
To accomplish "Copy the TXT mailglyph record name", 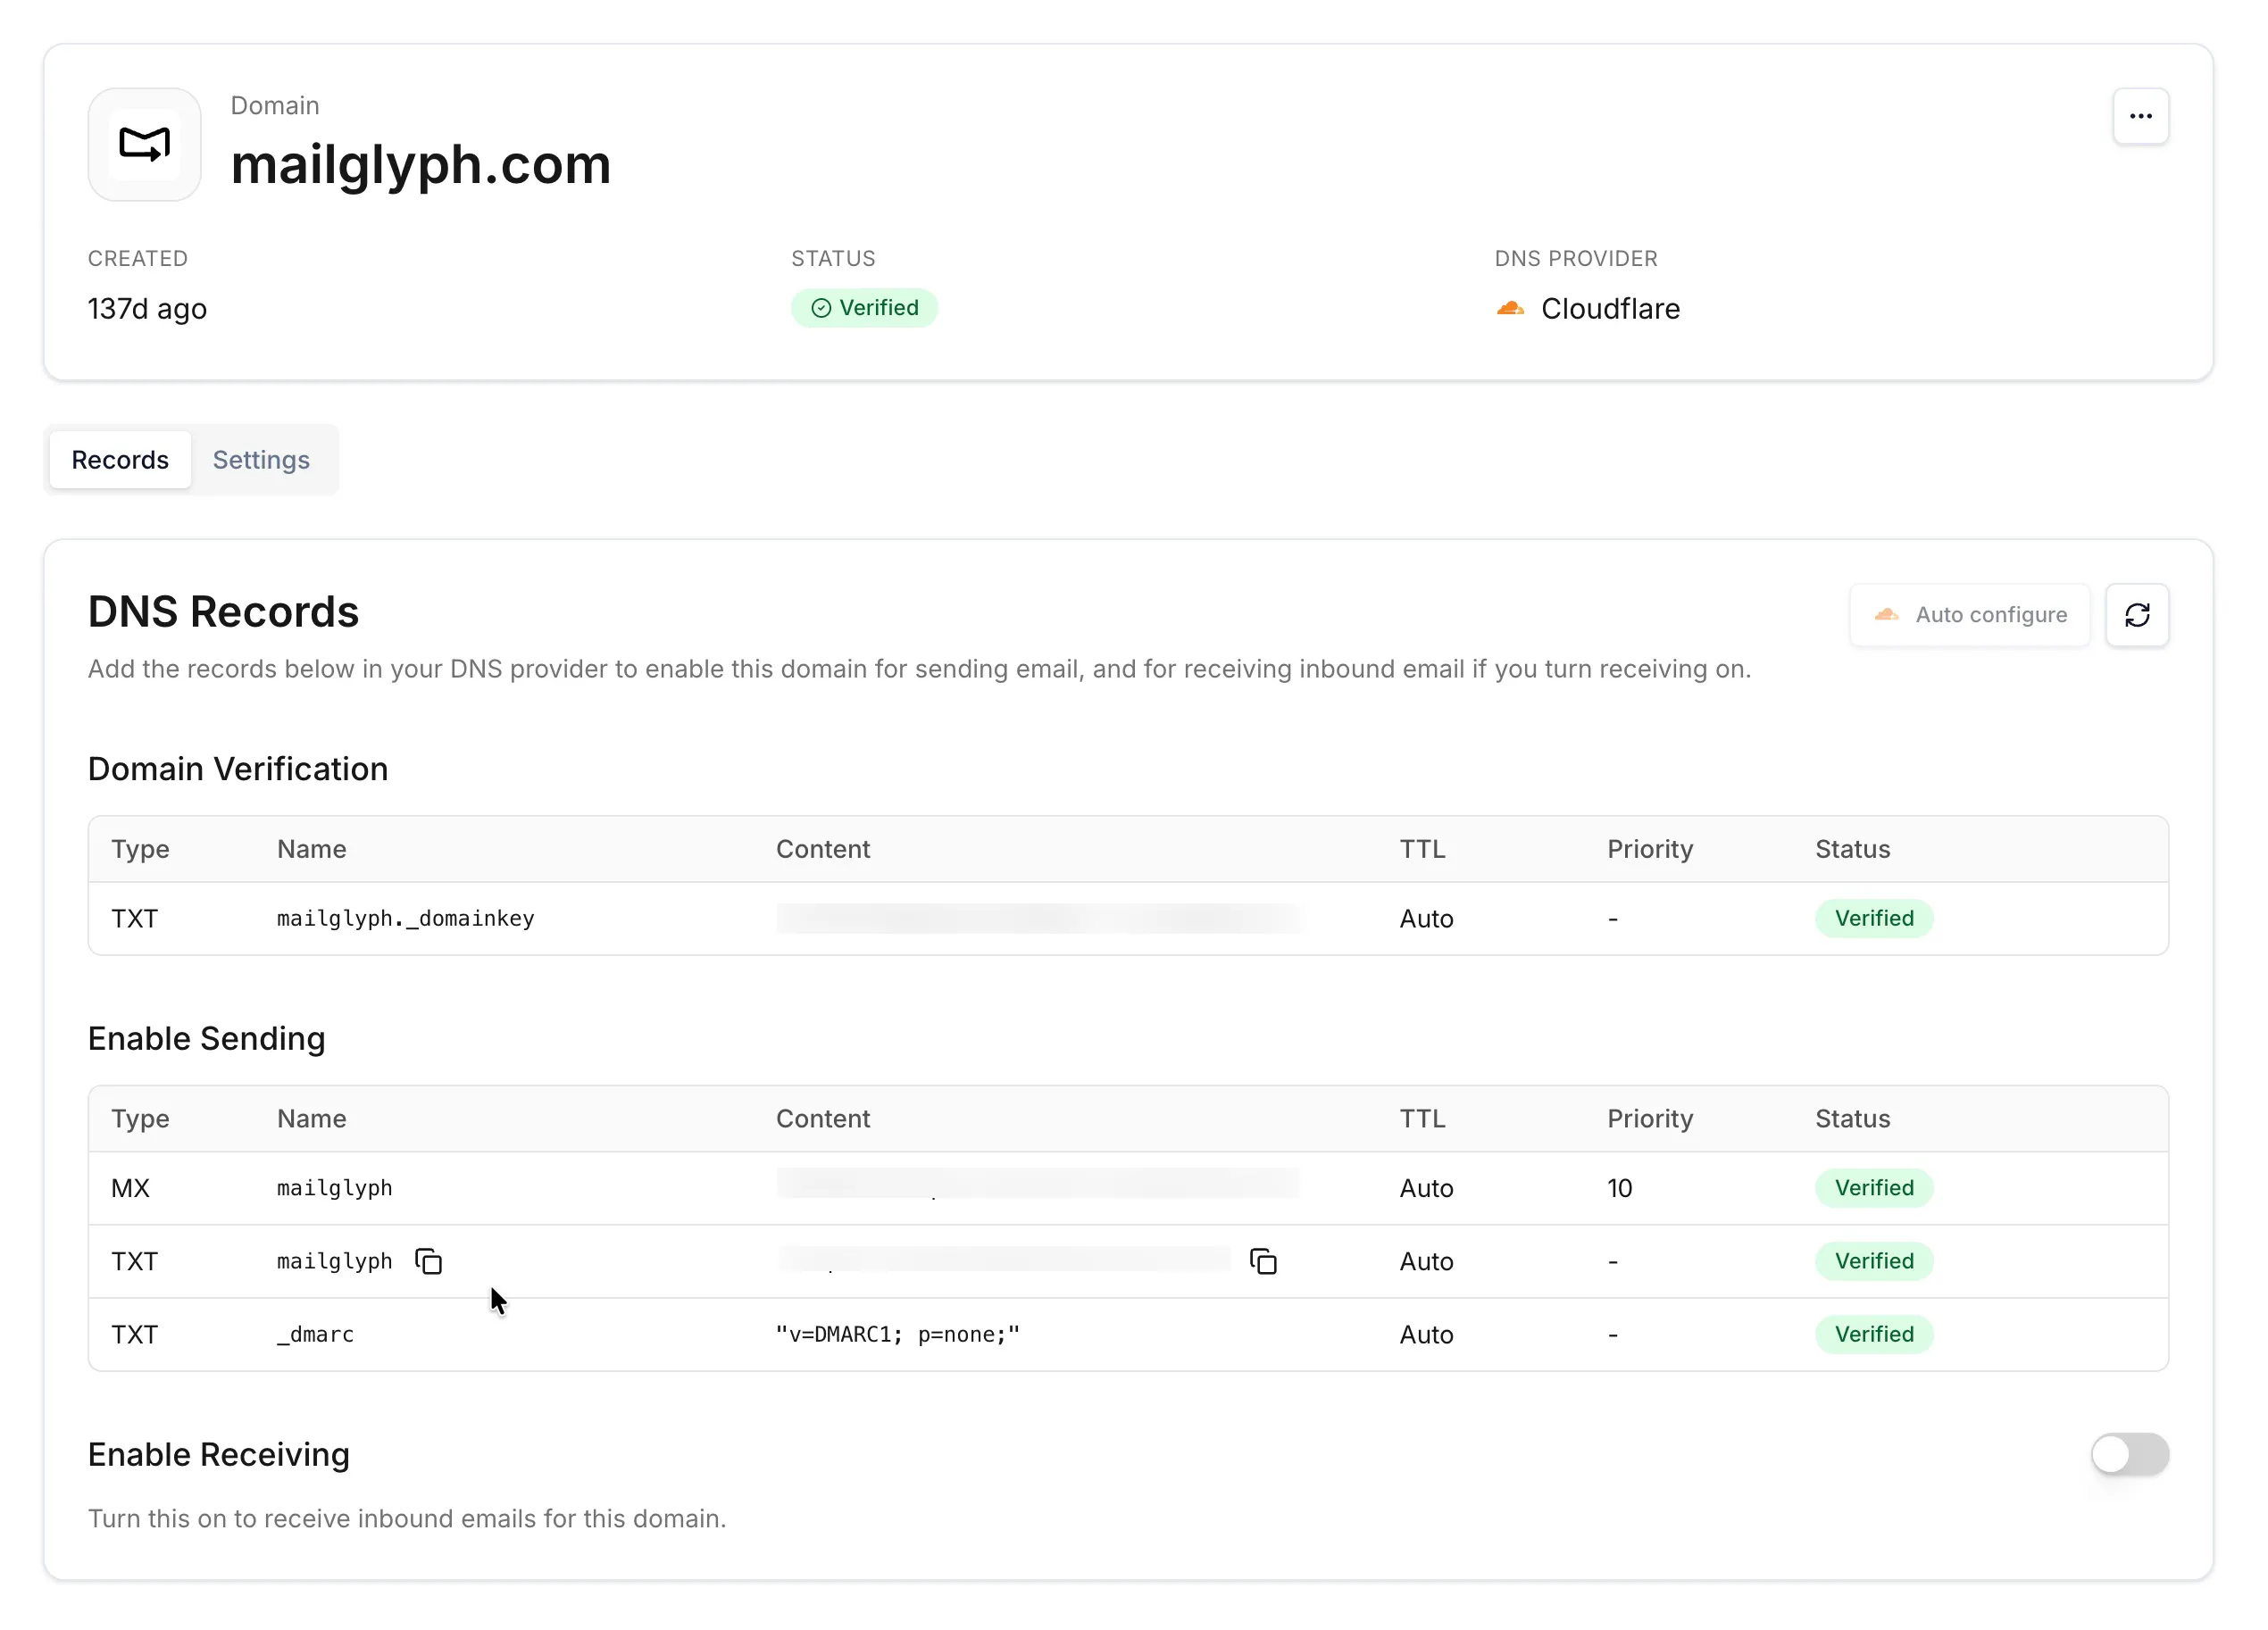I will tap(429, 1262).
